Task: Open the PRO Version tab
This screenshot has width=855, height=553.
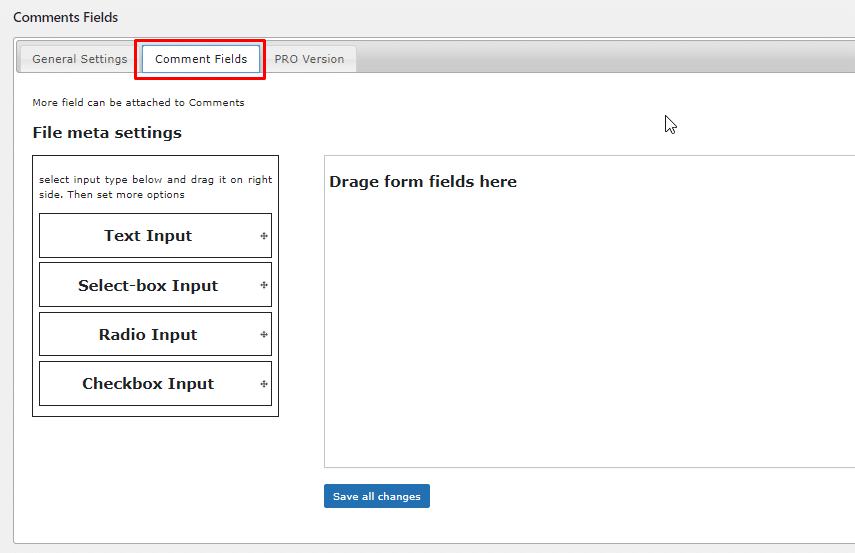Action: coord(309,59)
